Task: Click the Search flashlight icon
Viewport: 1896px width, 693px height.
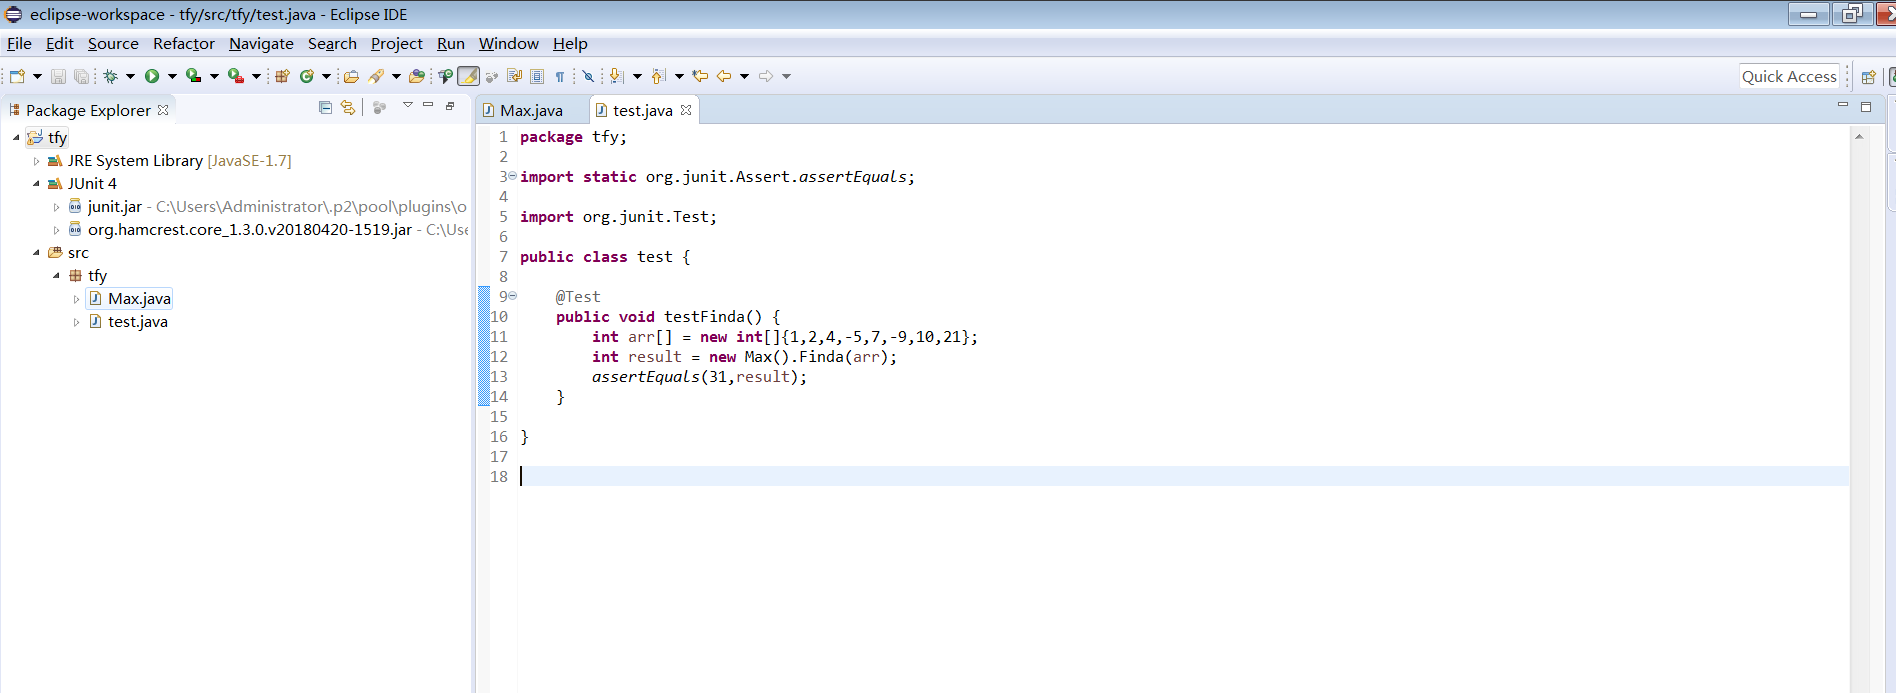Action: pyautogui.click(x=377, y=76)
